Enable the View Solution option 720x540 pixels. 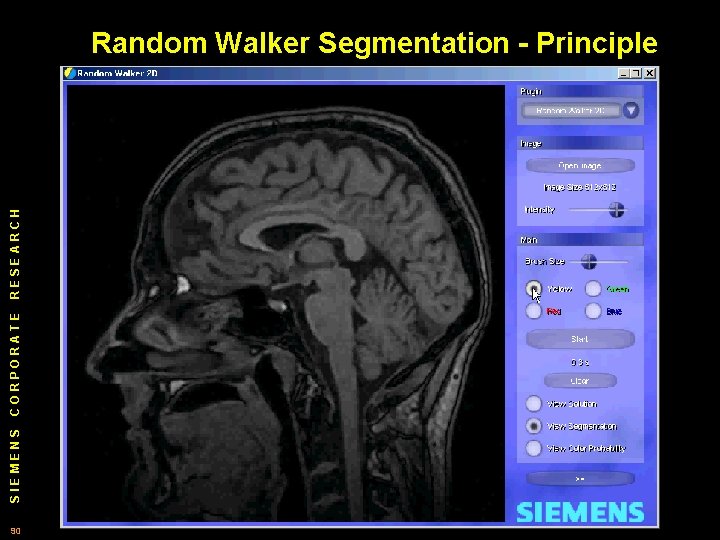(534, 404)
